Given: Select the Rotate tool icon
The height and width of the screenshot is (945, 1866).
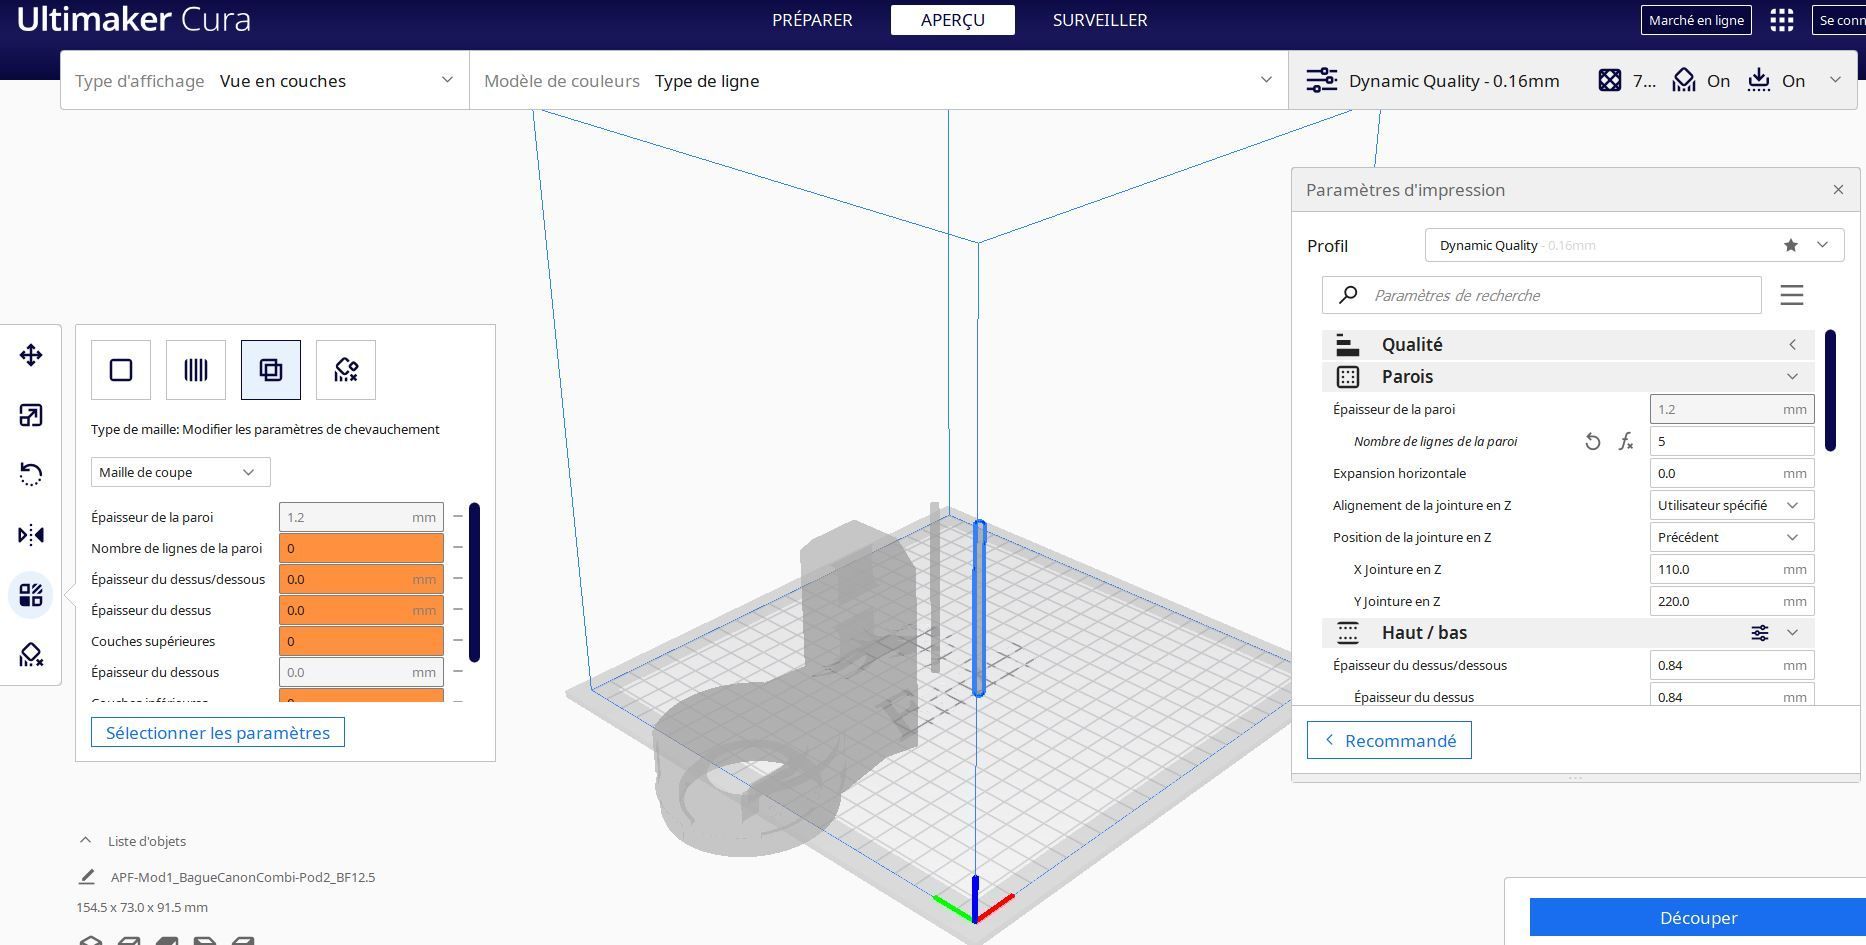Looking at the screenshot, I should pyautogui.click(x=31, y=474).
